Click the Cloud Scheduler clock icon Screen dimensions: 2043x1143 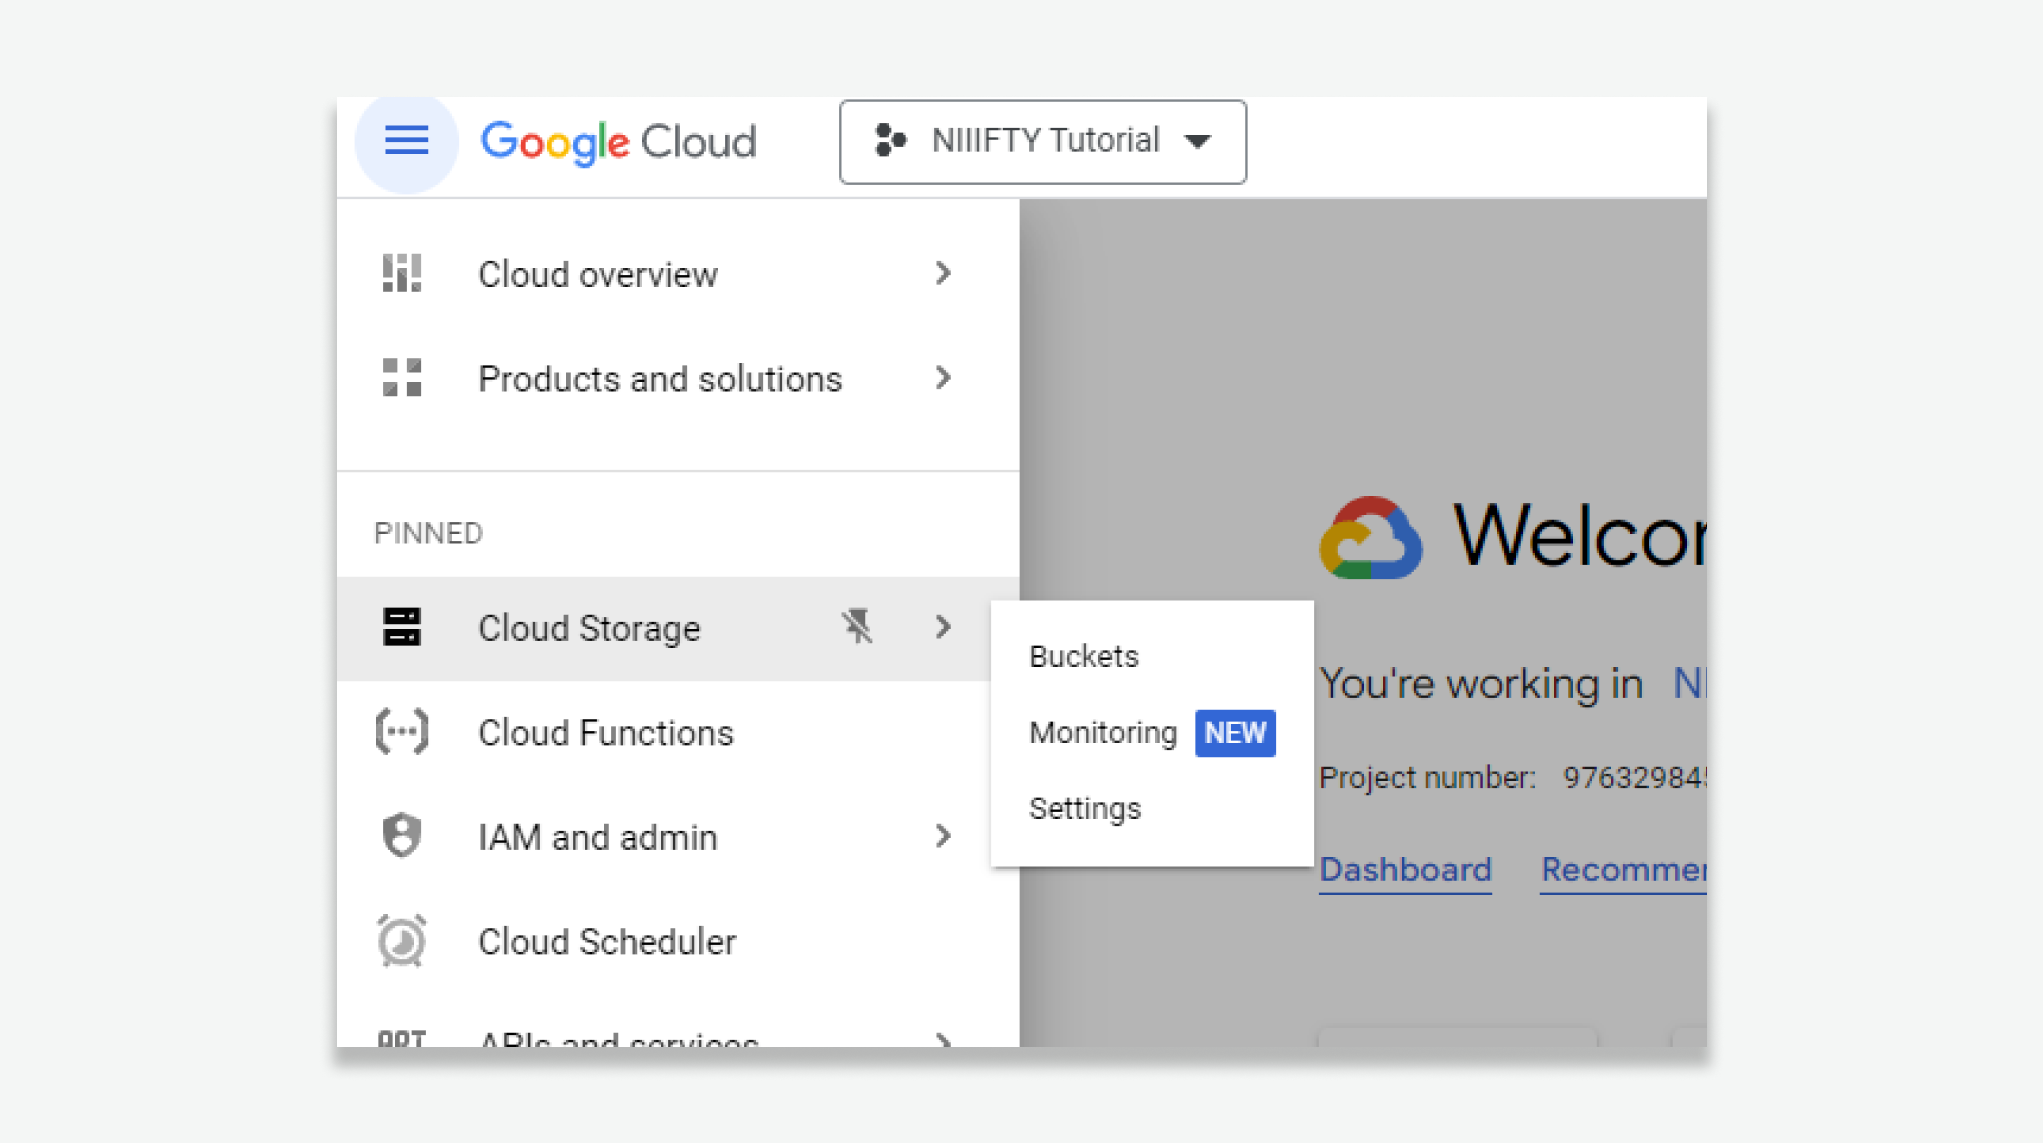402,941
